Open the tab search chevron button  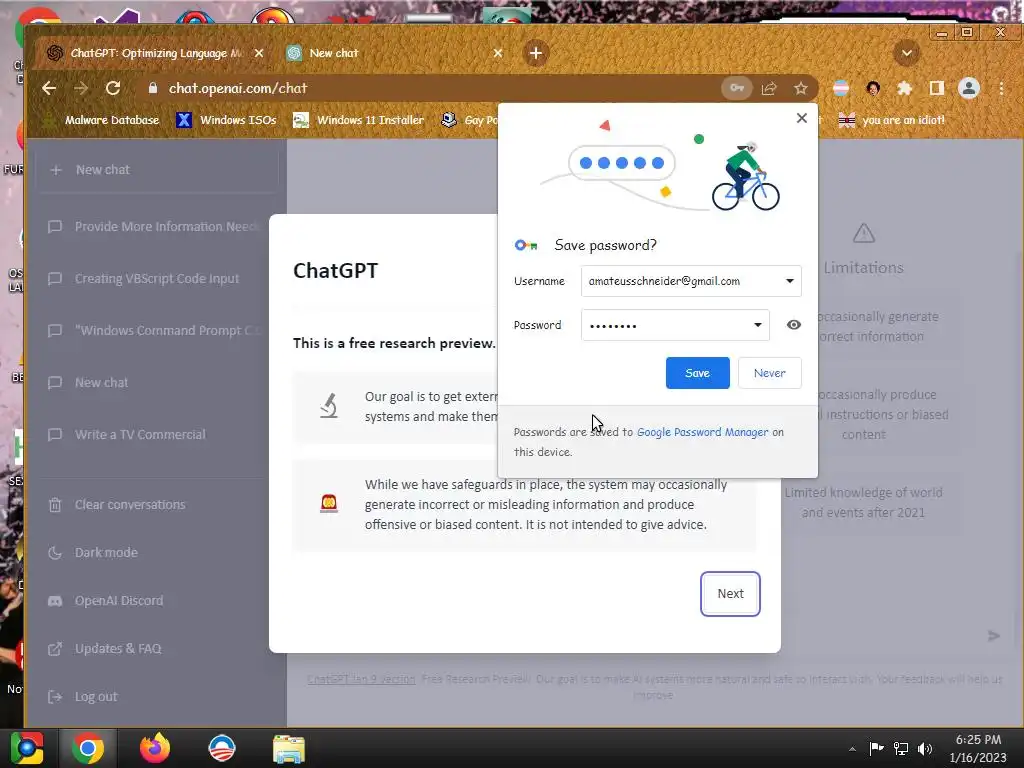[x=906, y=53]
